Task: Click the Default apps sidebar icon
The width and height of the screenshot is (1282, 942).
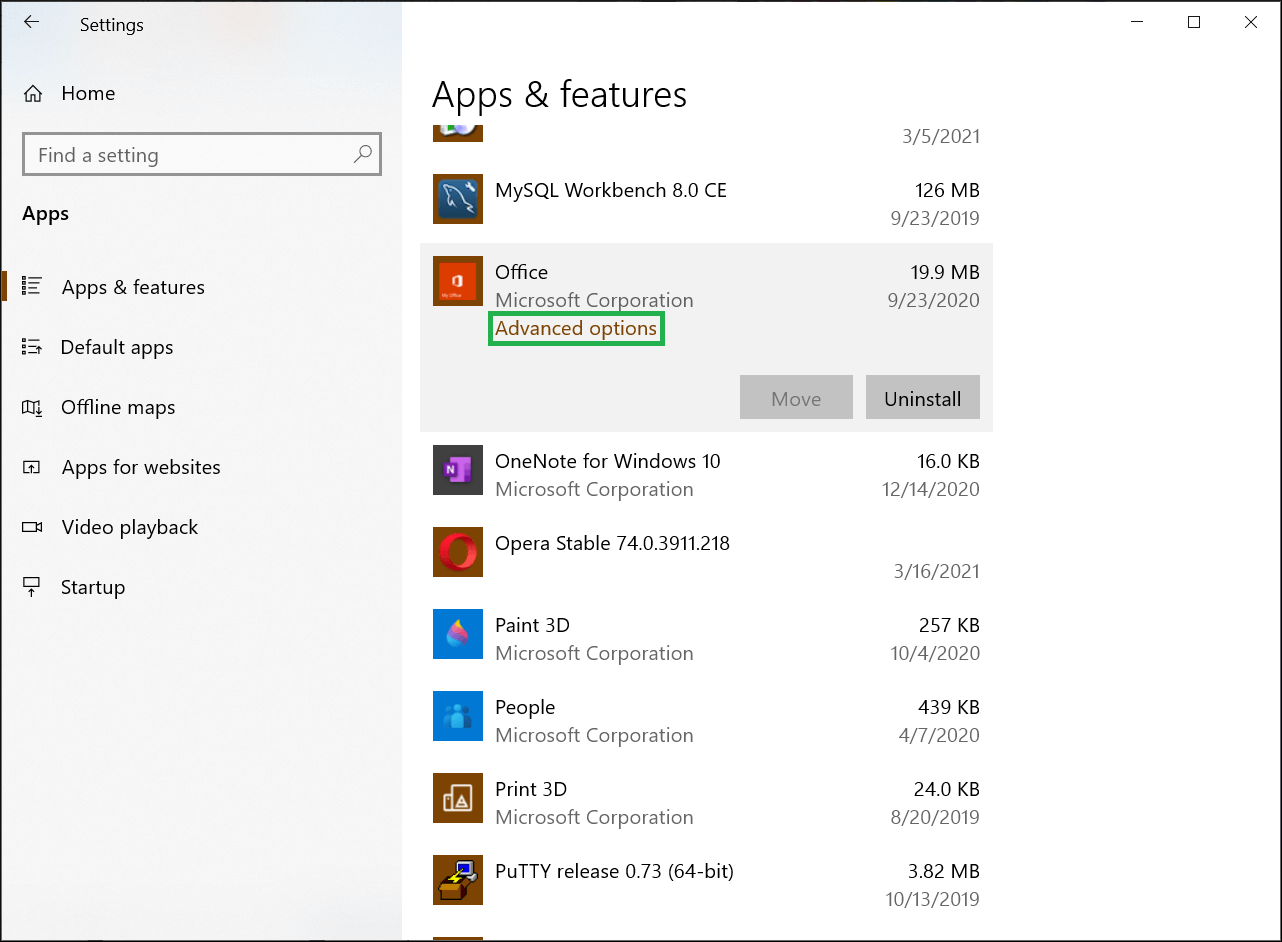Action: pos(31,347)
